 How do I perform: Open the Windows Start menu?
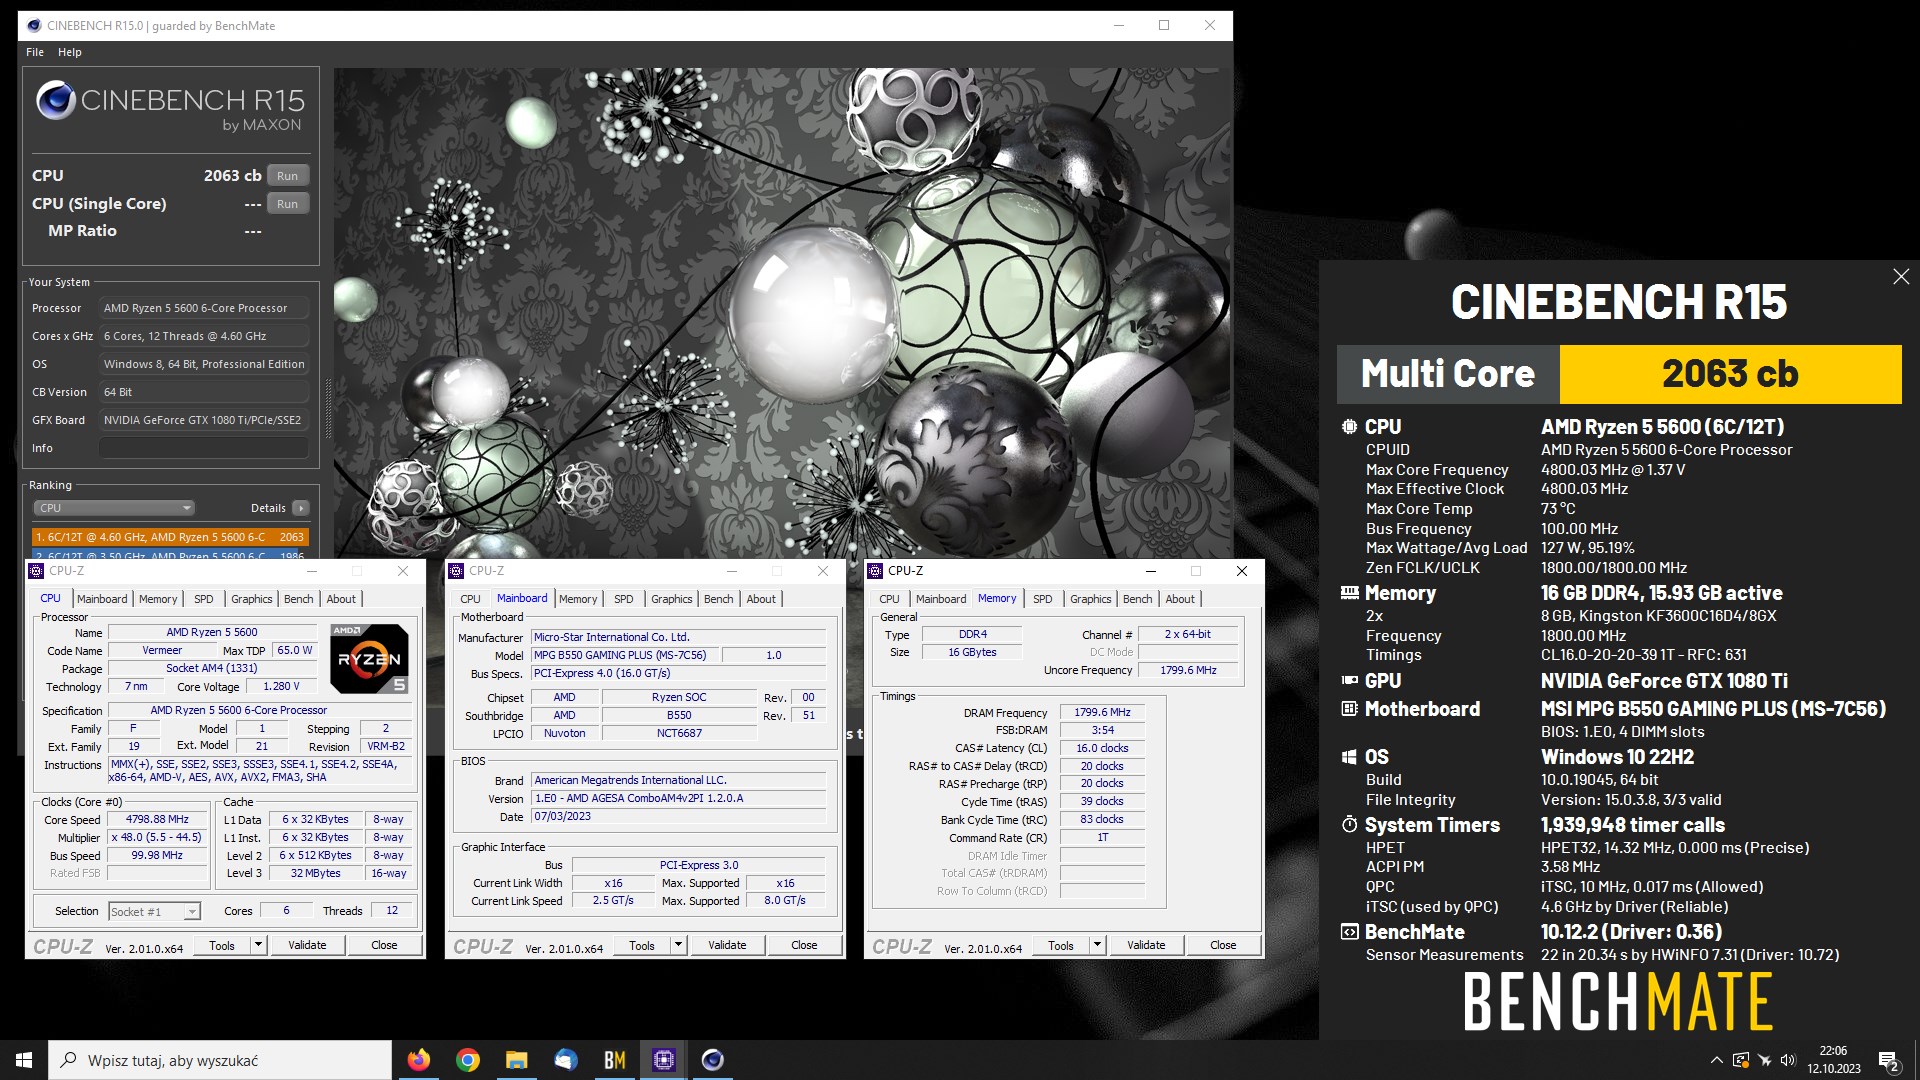pos(24,1060)
